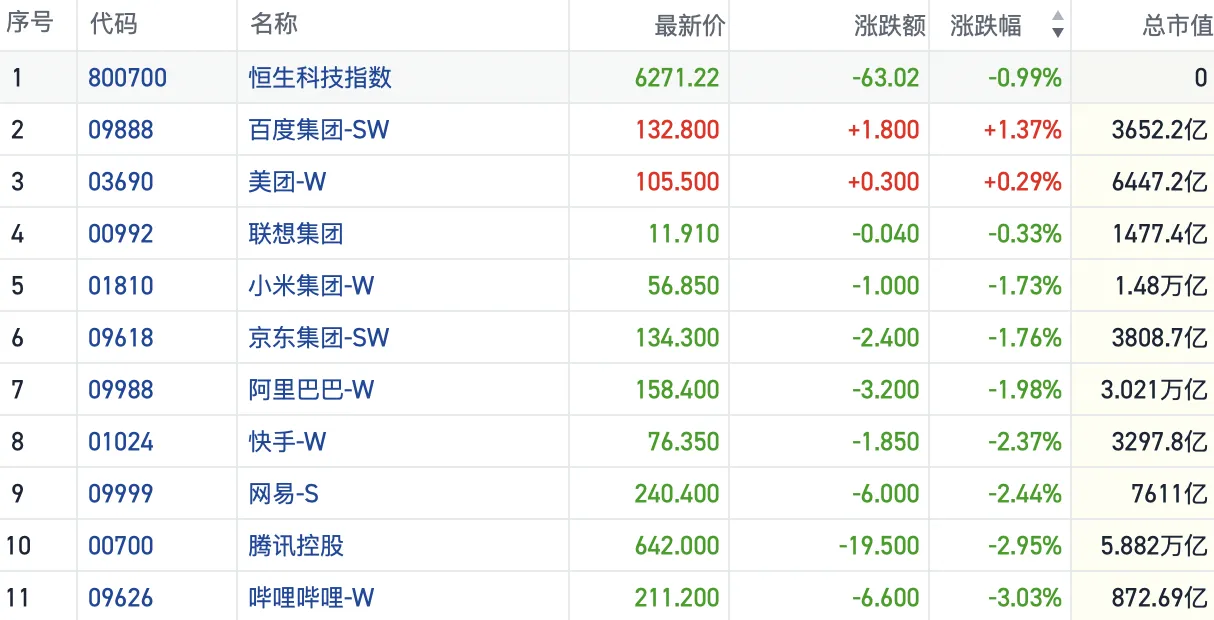
Task: Open 京东集团-SW stock page
Action: click(319, 338)
